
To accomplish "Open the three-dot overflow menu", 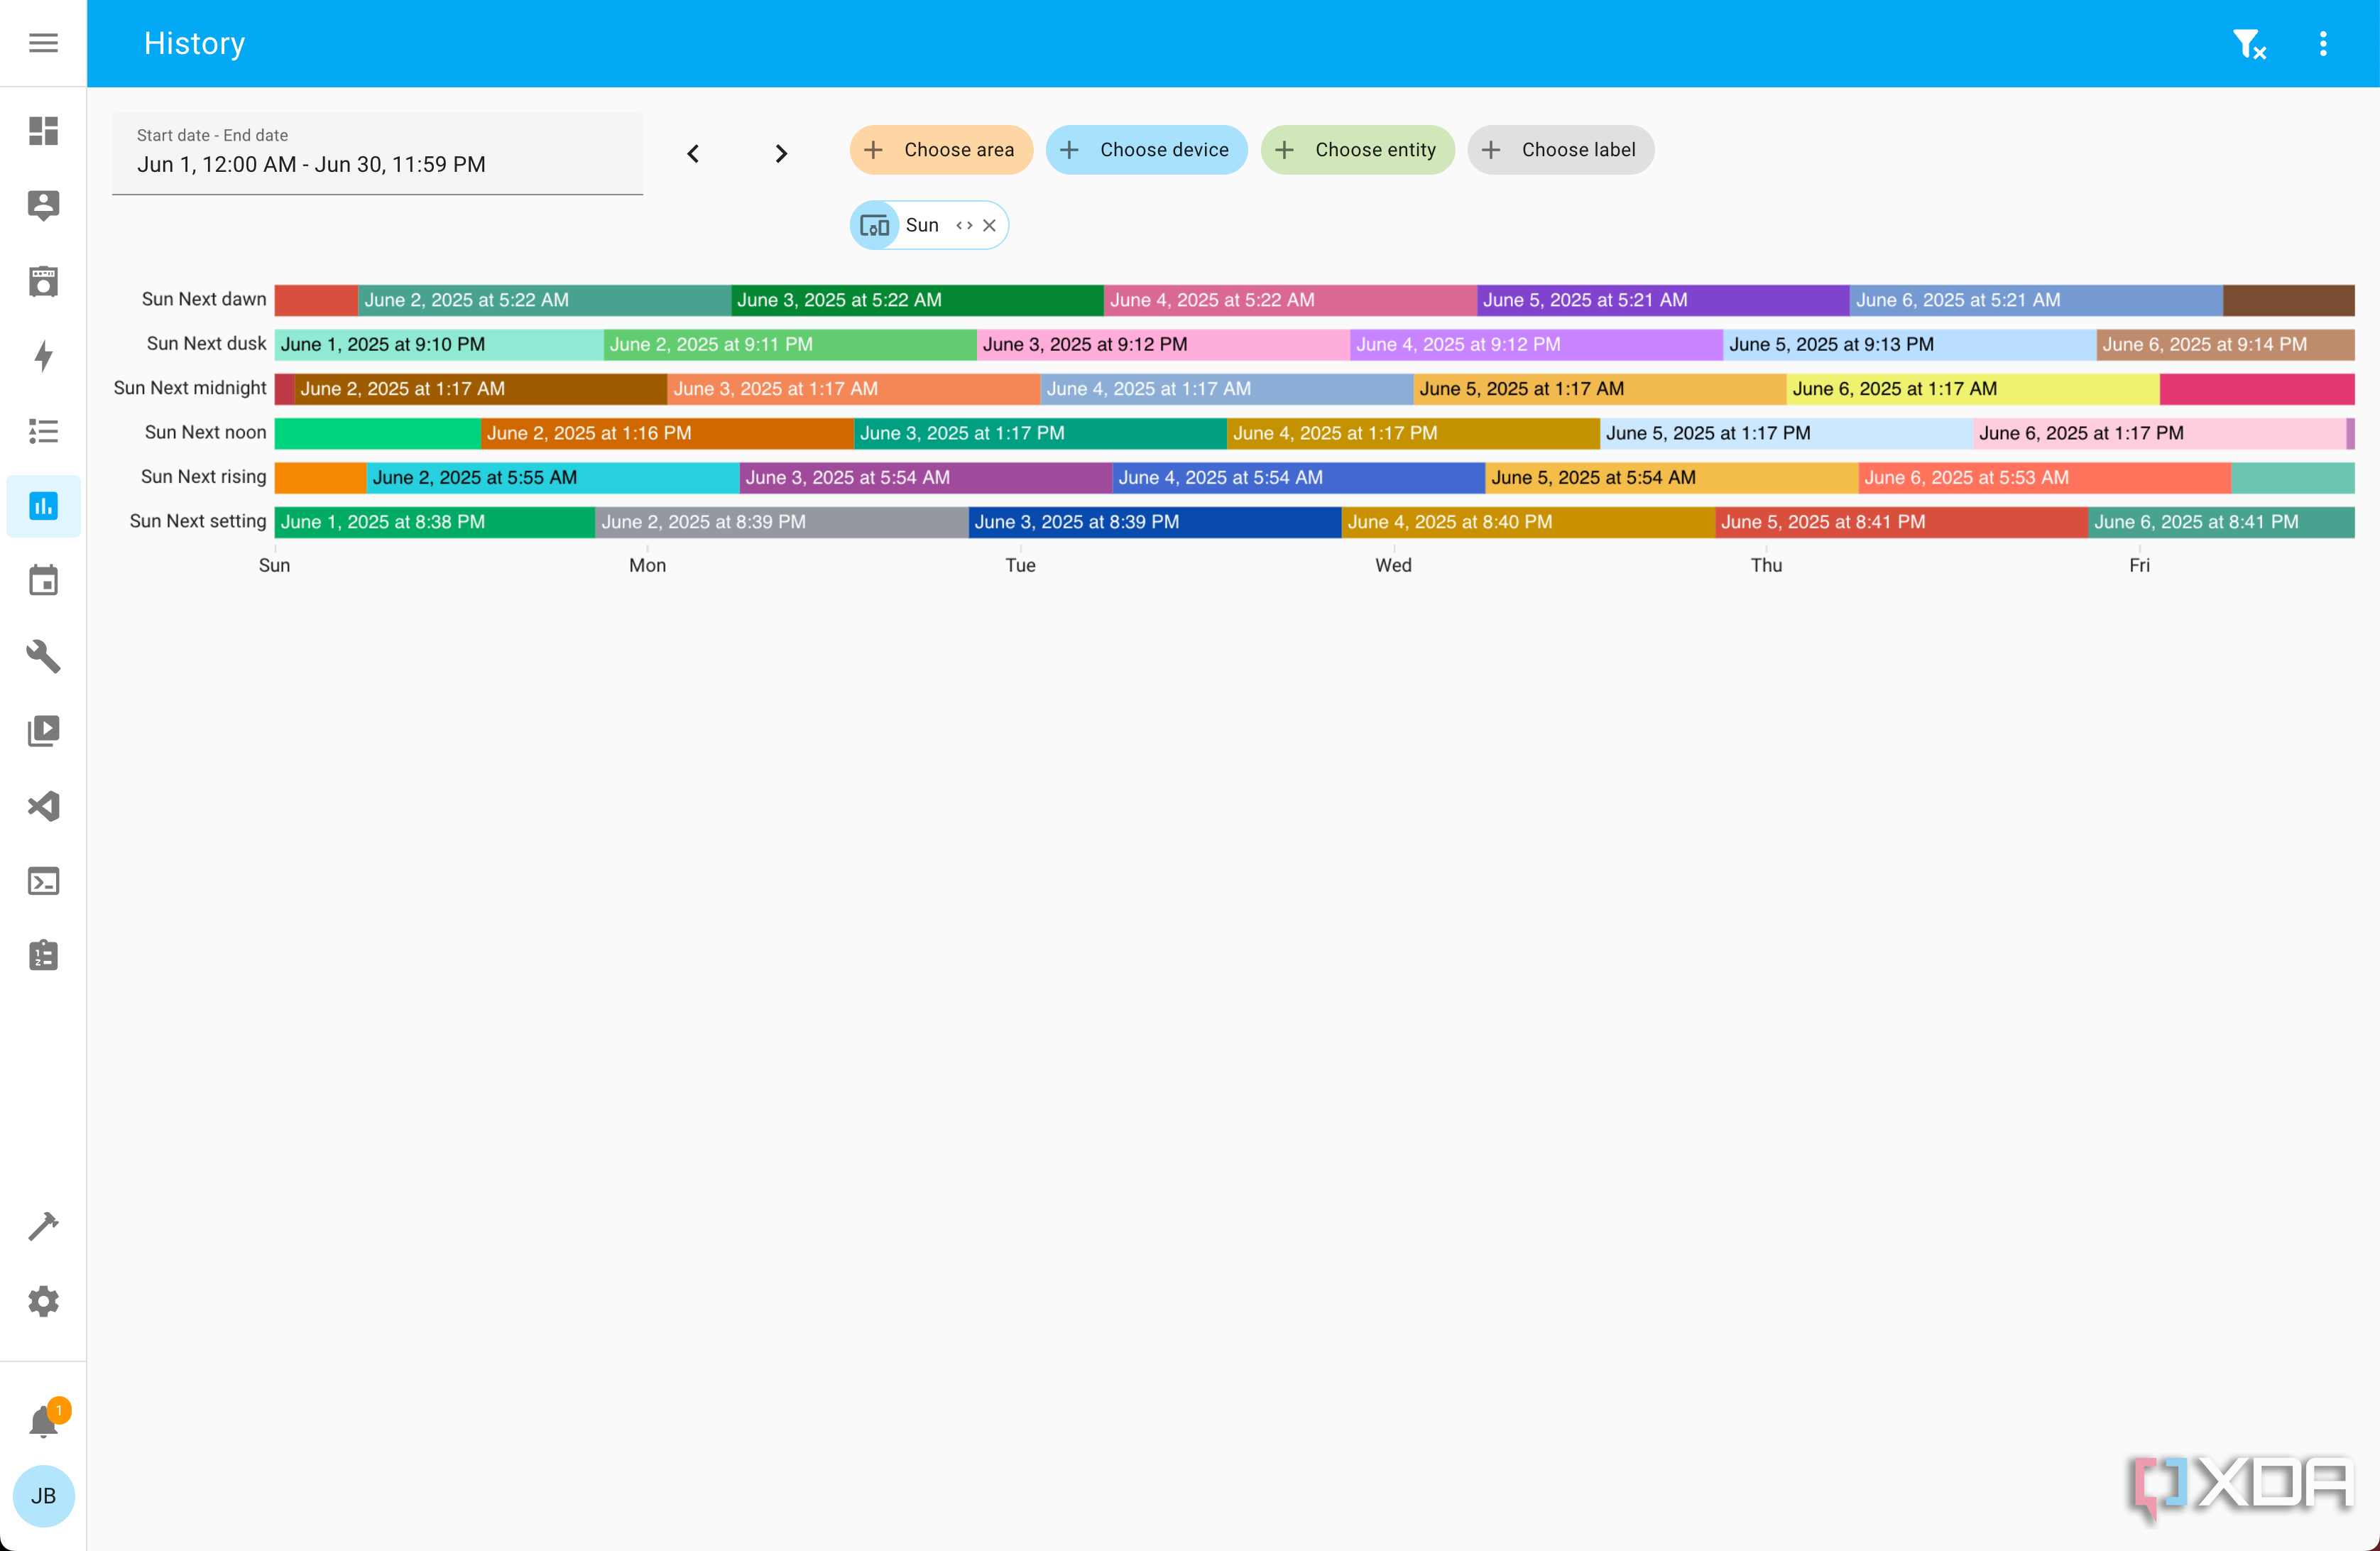I will coord(2323,43).
